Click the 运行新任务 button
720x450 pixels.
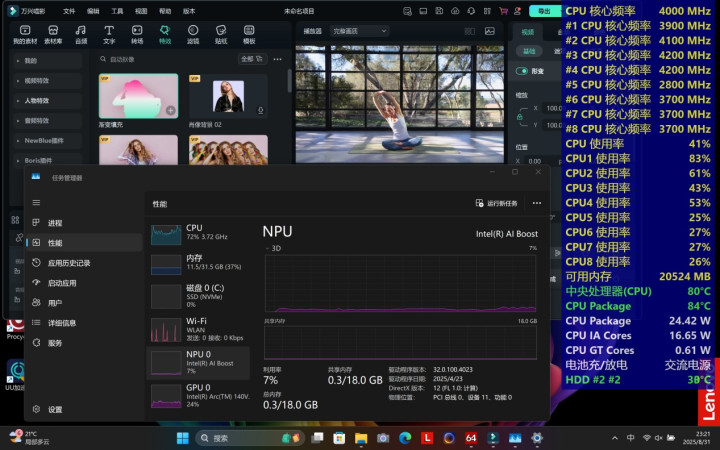coord(497,203)
